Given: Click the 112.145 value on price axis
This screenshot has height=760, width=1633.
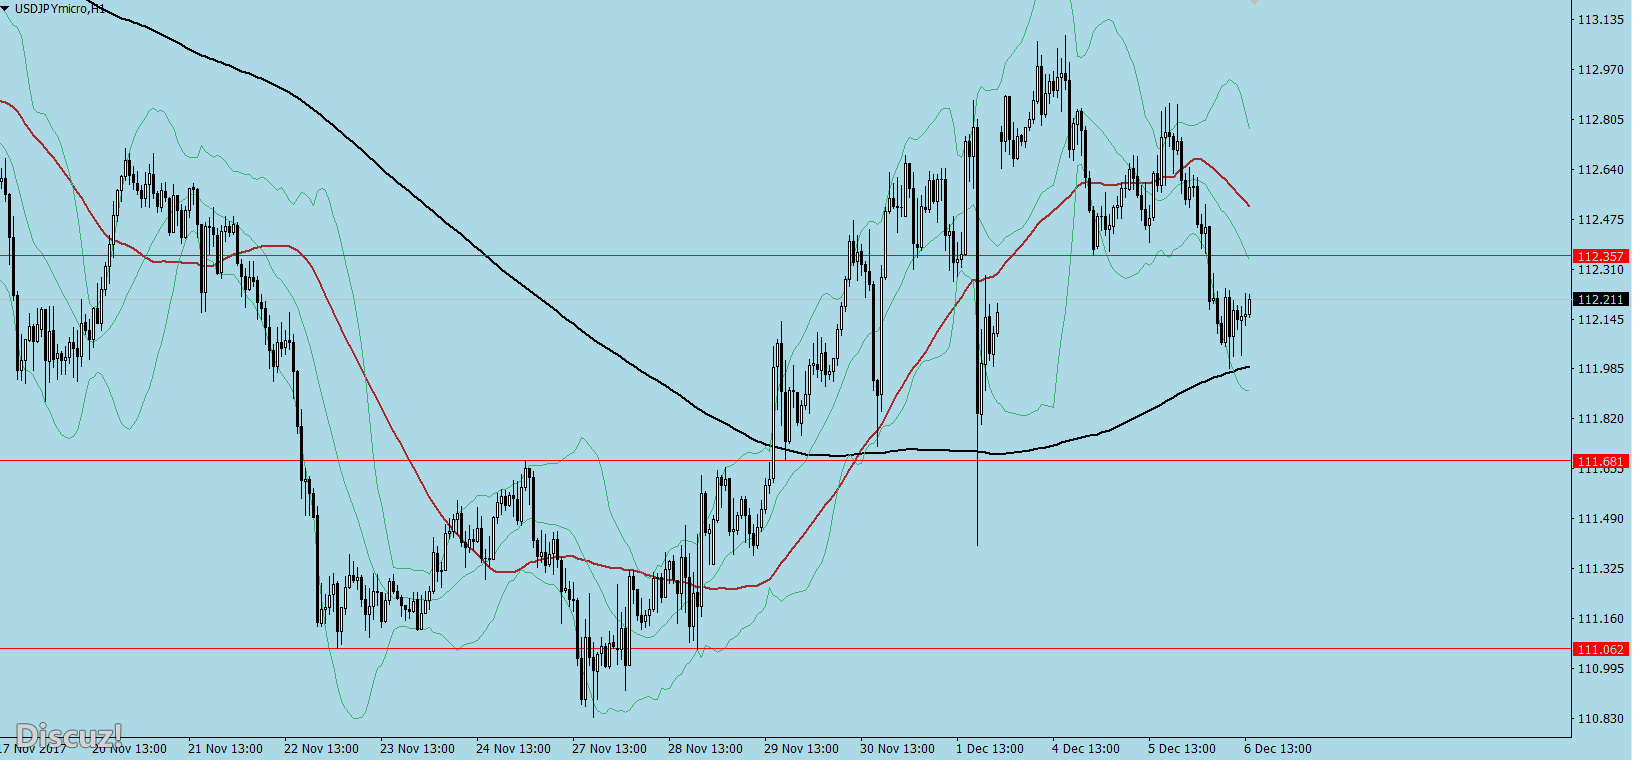Looking at the screenshot, I should click(1600, 319).
